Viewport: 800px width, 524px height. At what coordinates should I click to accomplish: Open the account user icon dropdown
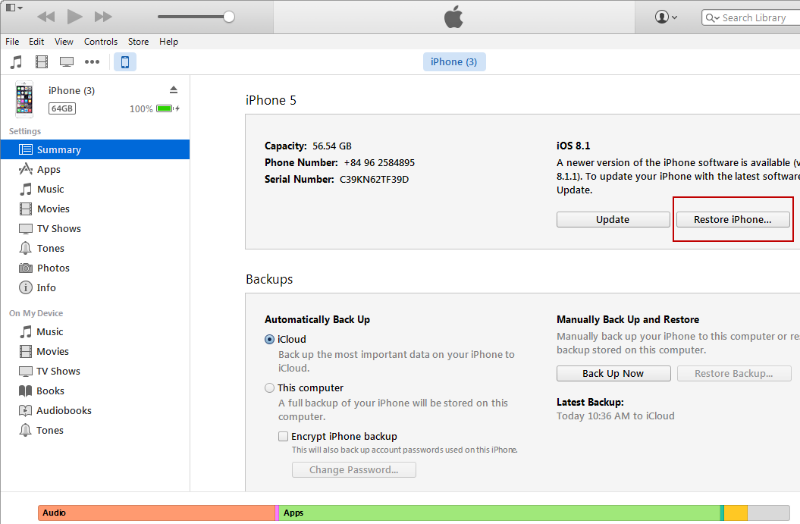[x=666, y=17]
